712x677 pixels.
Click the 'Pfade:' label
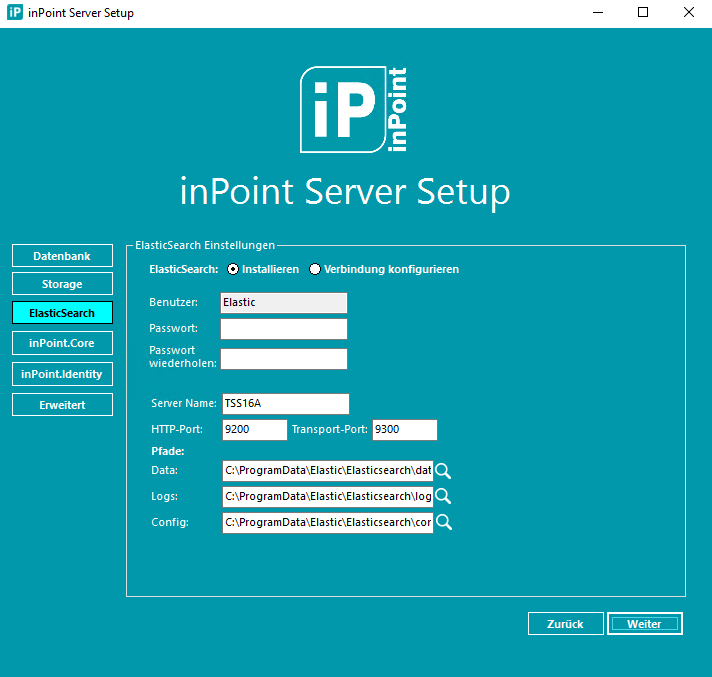(x=168, y=451)
